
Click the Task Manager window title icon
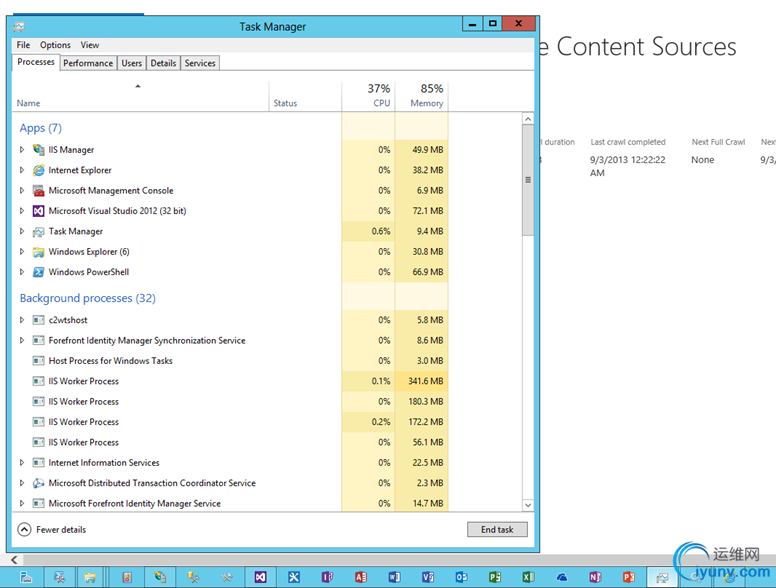20,27
